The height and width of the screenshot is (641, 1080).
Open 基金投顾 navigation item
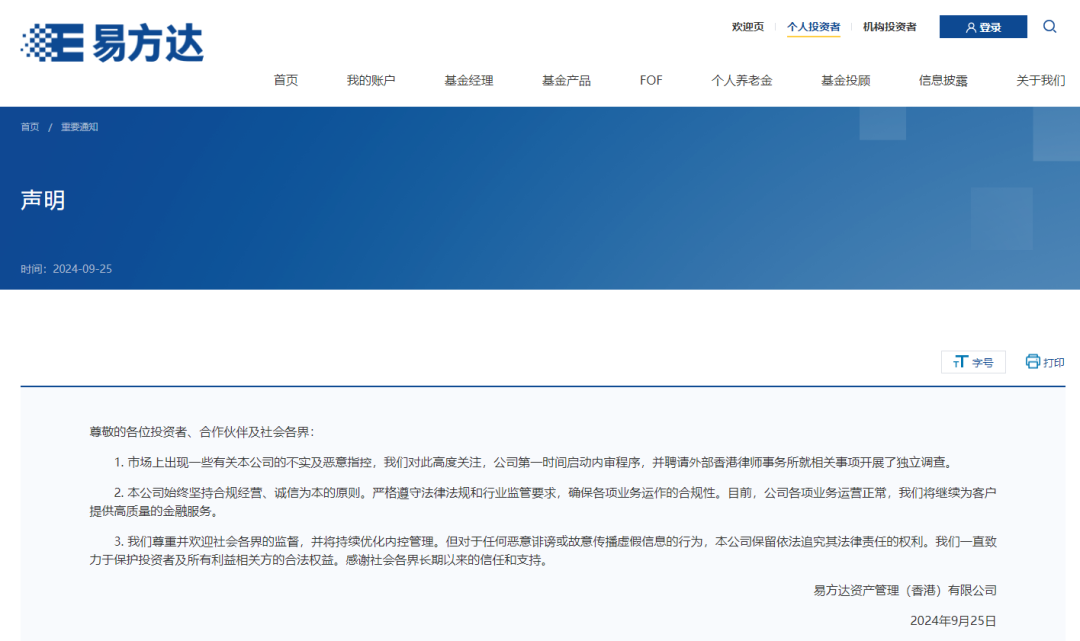click(x=845, y=81)
